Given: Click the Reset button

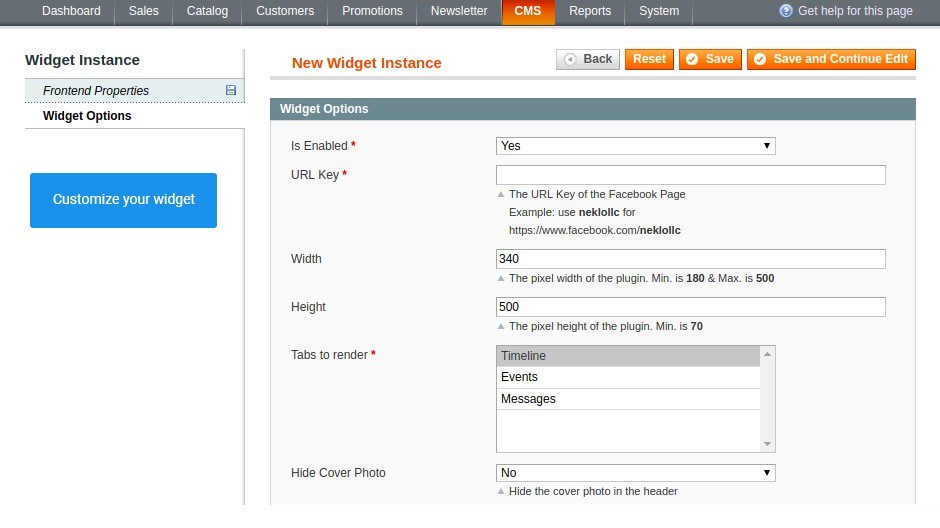Looking at the screenshot, I should click(649, 59).
